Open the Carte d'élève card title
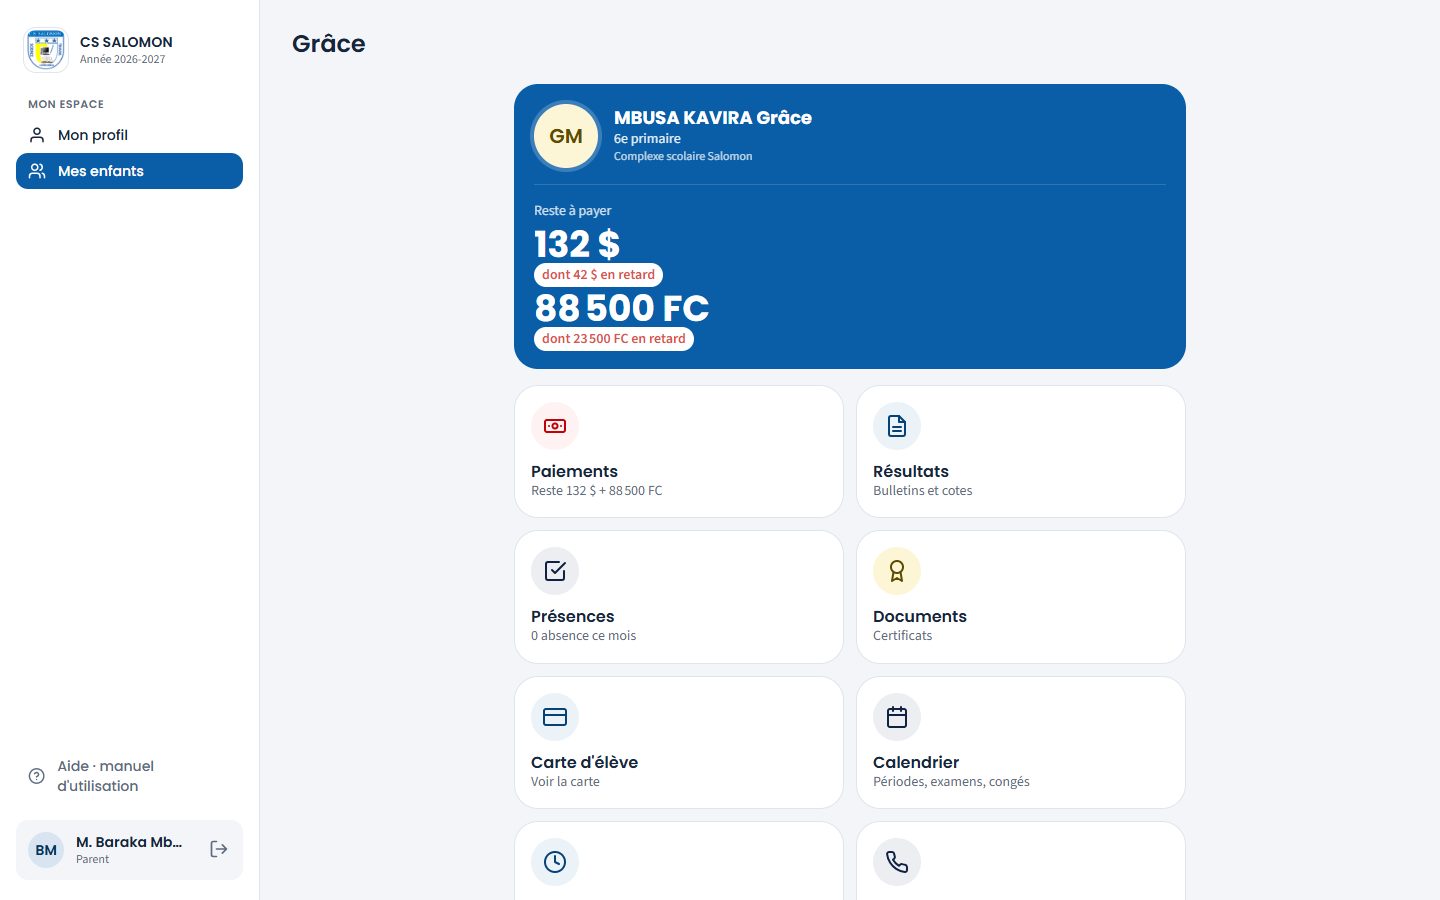This screenshot has width=1440, height=900. click(584, 762)
